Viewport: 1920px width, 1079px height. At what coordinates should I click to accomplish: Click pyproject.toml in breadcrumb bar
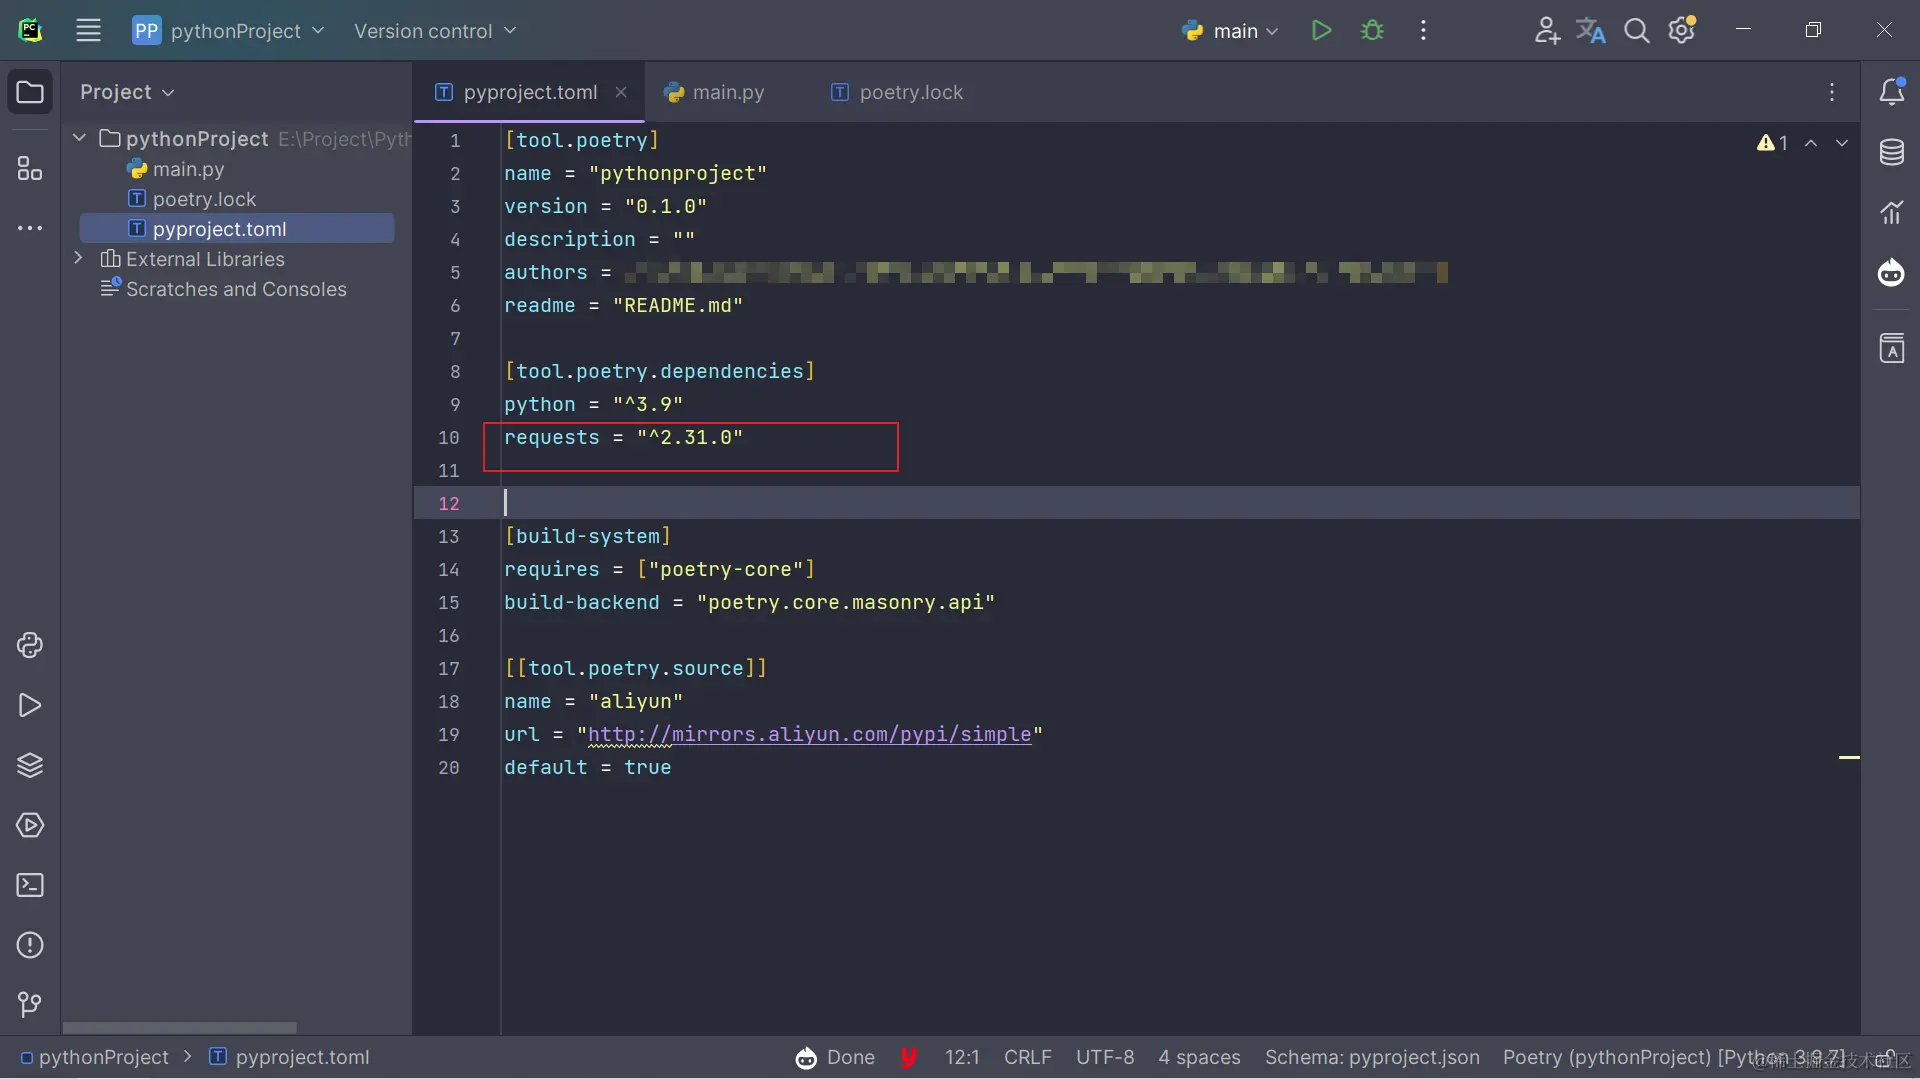289,1057
